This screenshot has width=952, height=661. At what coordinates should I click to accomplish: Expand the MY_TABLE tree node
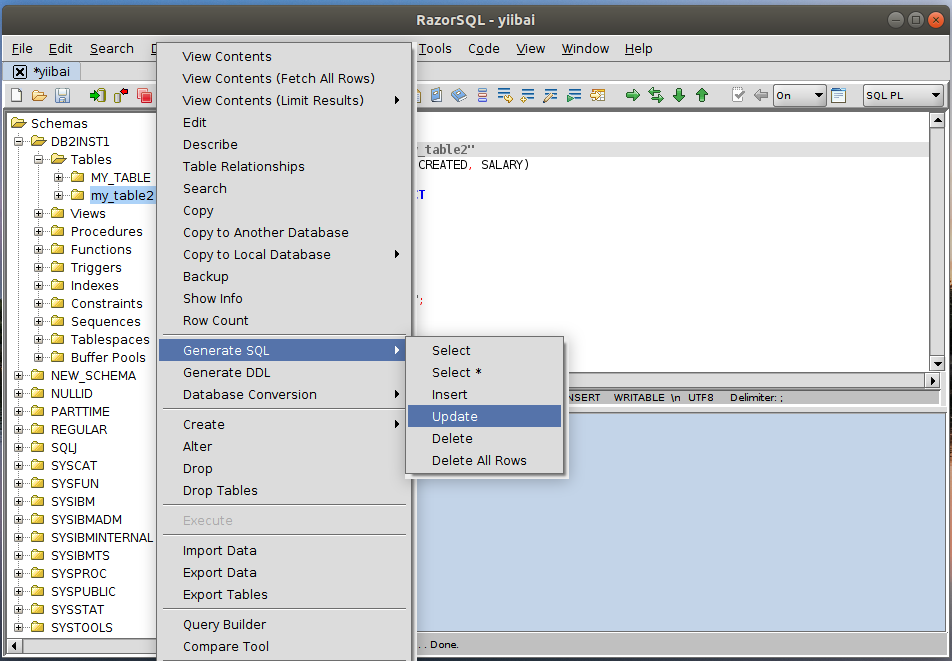[58, 177]
